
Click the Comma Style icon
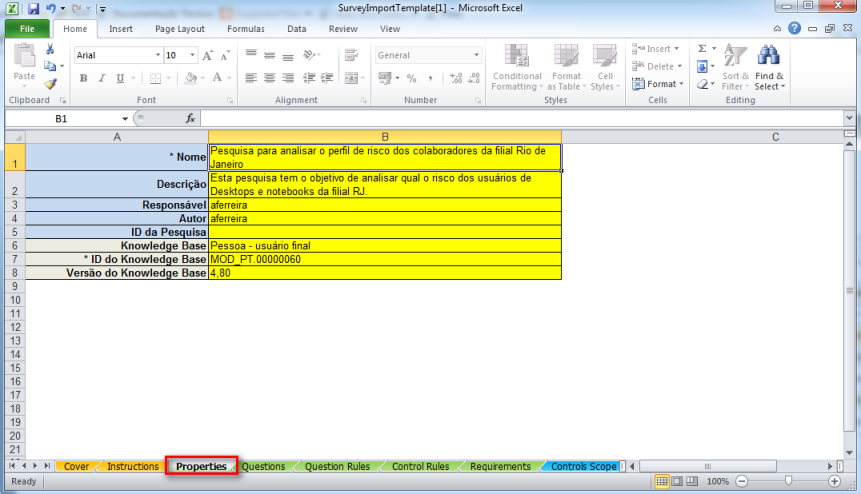click(x=430, y=78)
